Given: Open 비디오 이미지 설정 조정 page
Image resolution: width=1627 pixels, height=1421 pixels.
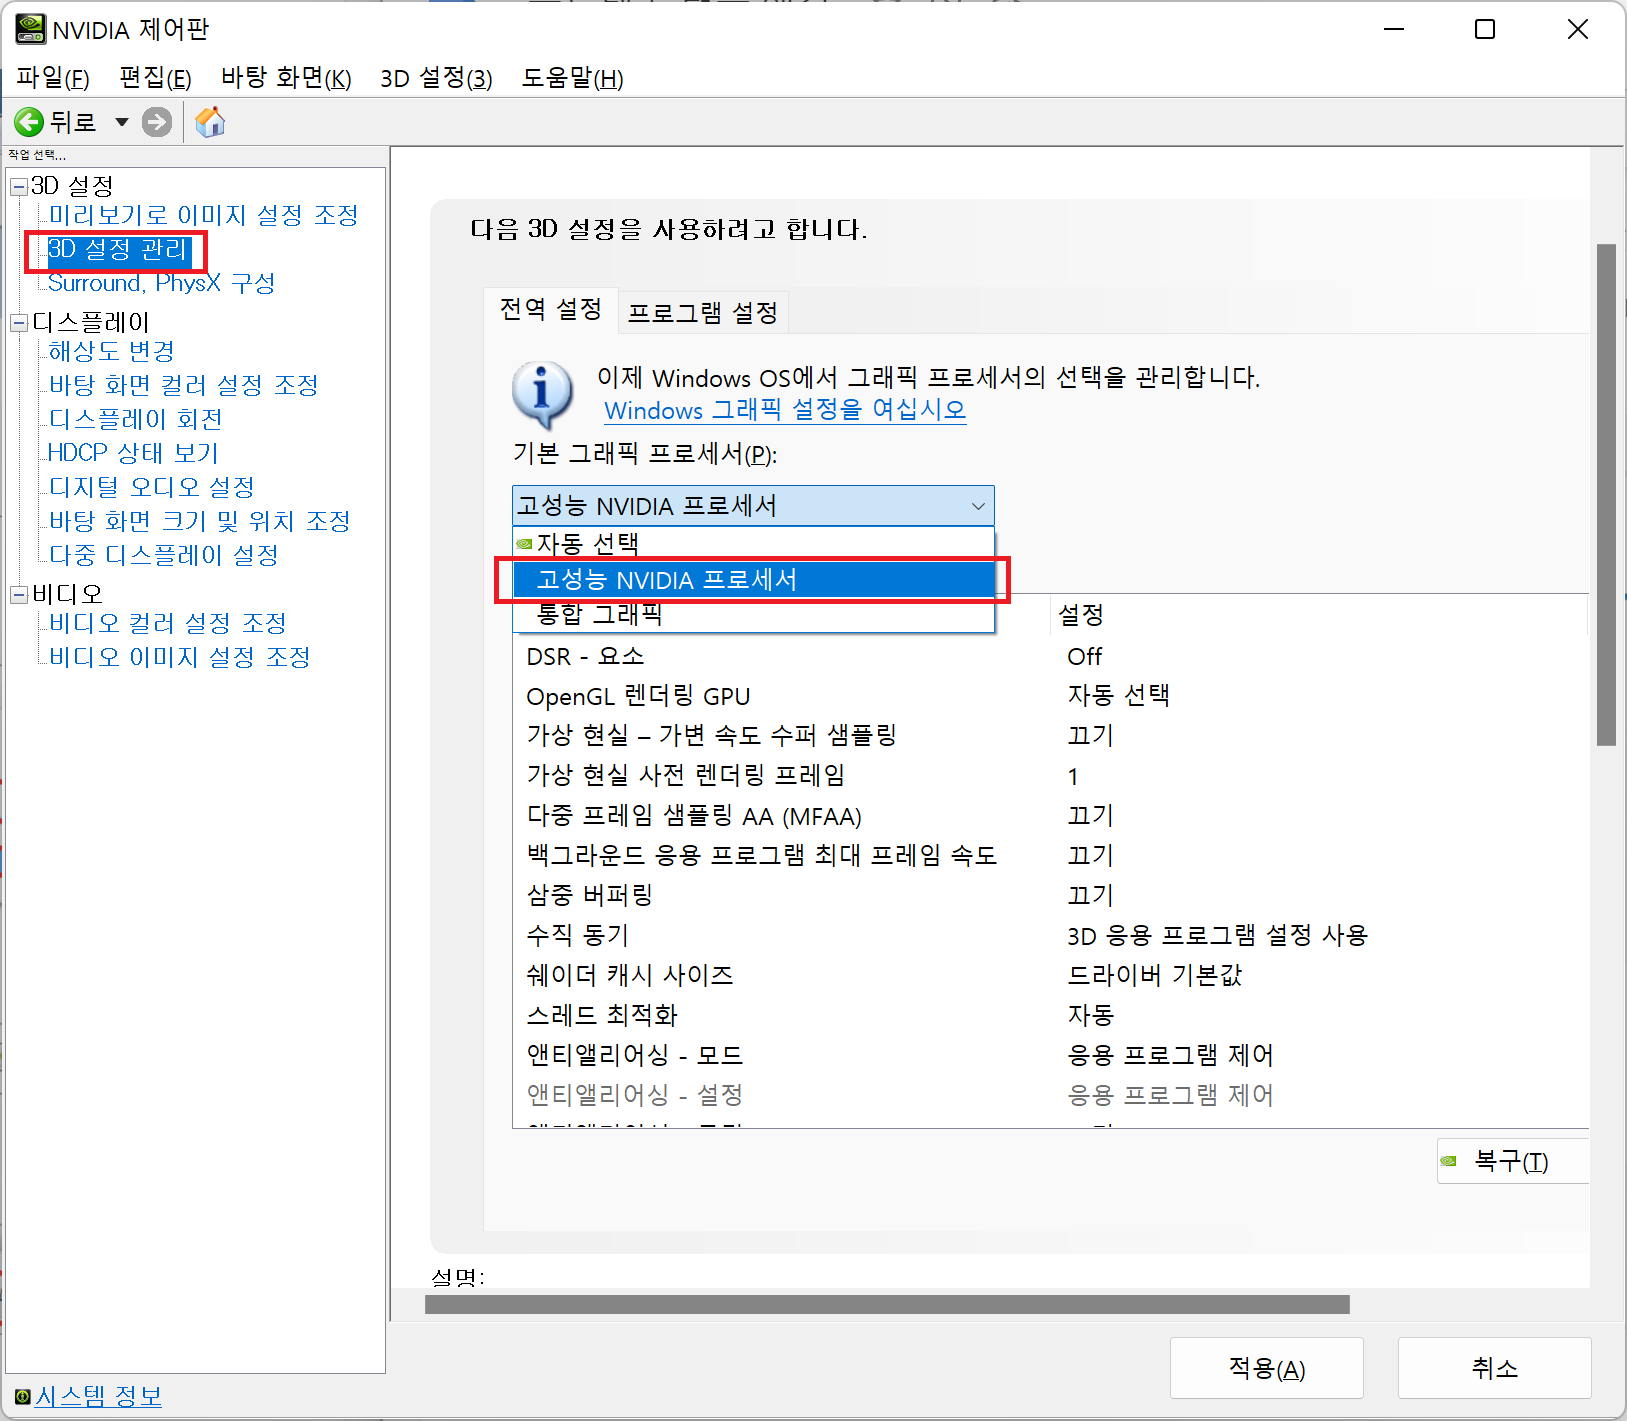Looking at the screenshot, I should coord(180,657).
